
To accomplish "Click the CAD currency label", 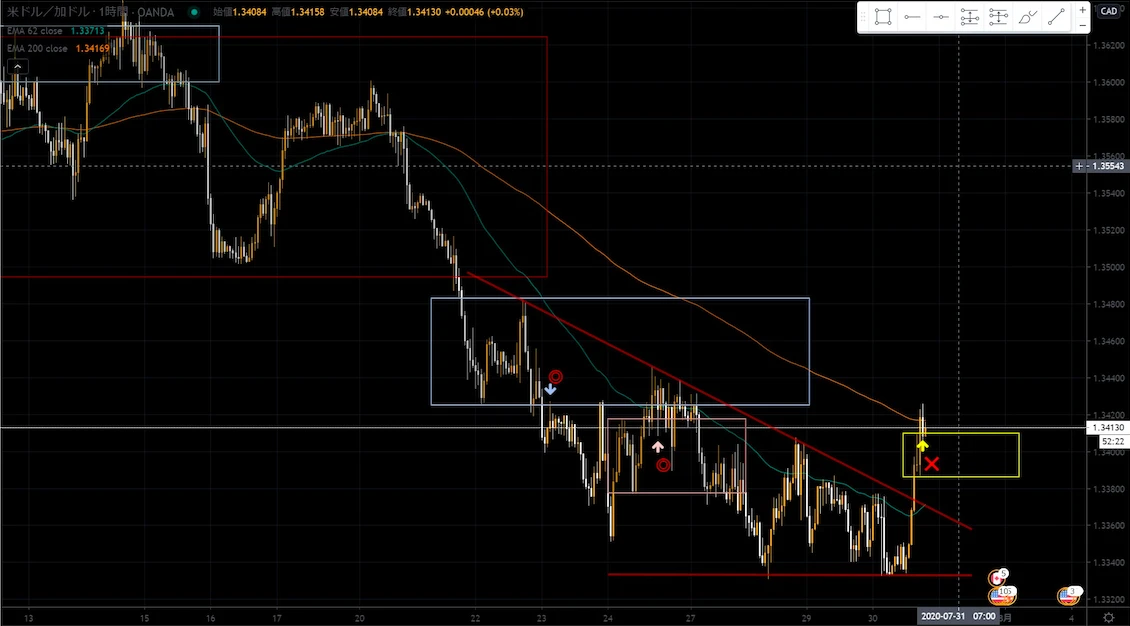I will click(1109, 11).
